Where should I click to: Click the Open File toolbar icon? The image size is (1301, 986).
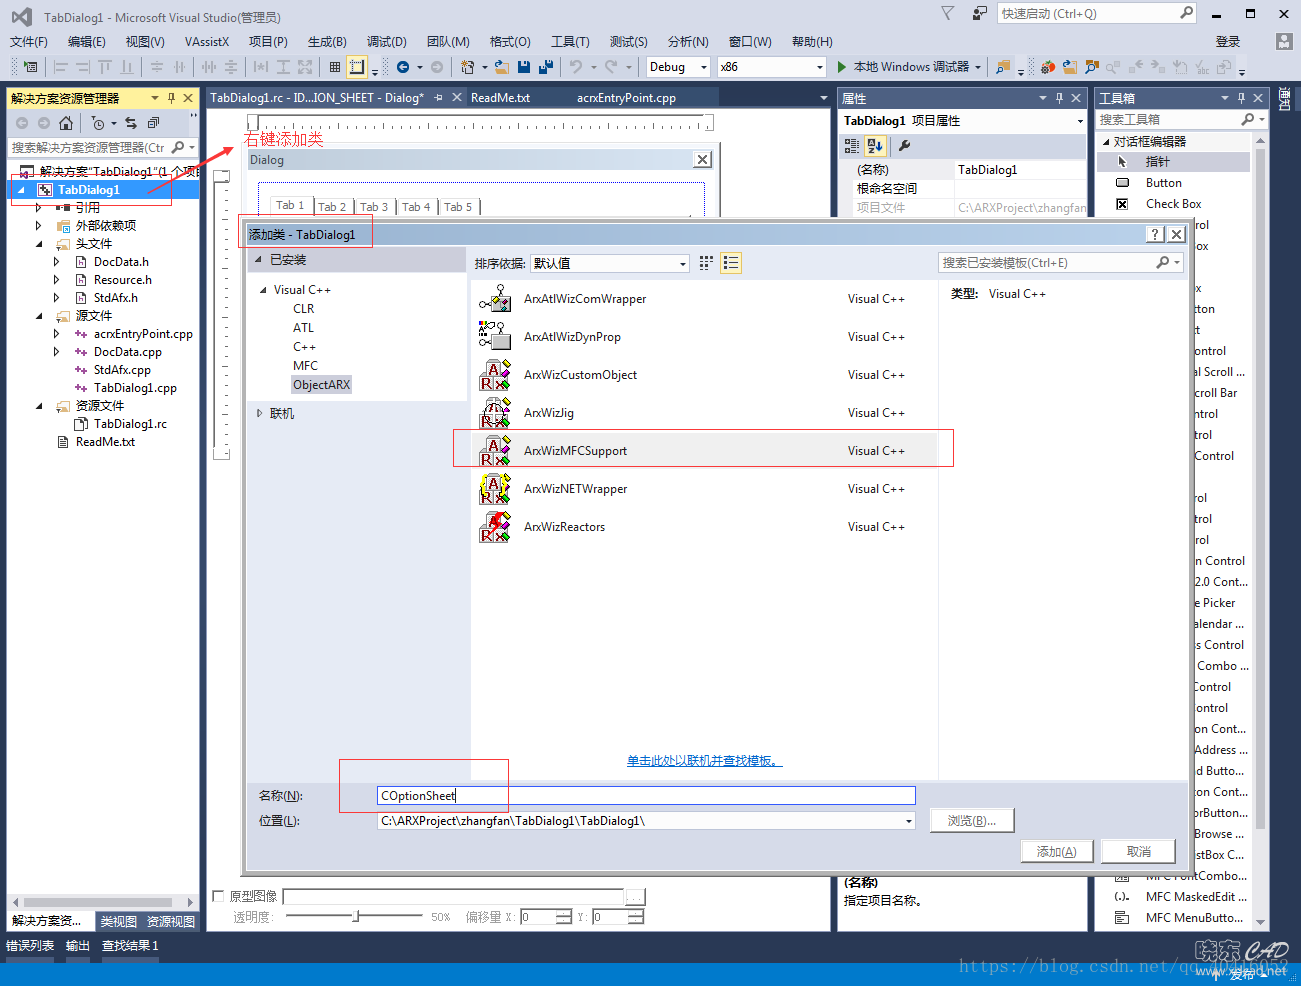pyautogui.click(x=502, y=67)
